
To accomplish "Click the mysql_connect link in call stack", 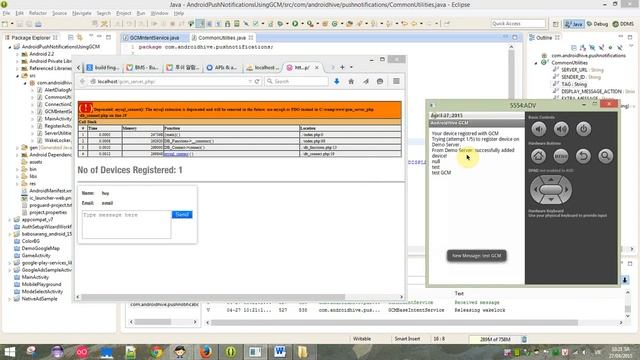I will click(176, 154).
